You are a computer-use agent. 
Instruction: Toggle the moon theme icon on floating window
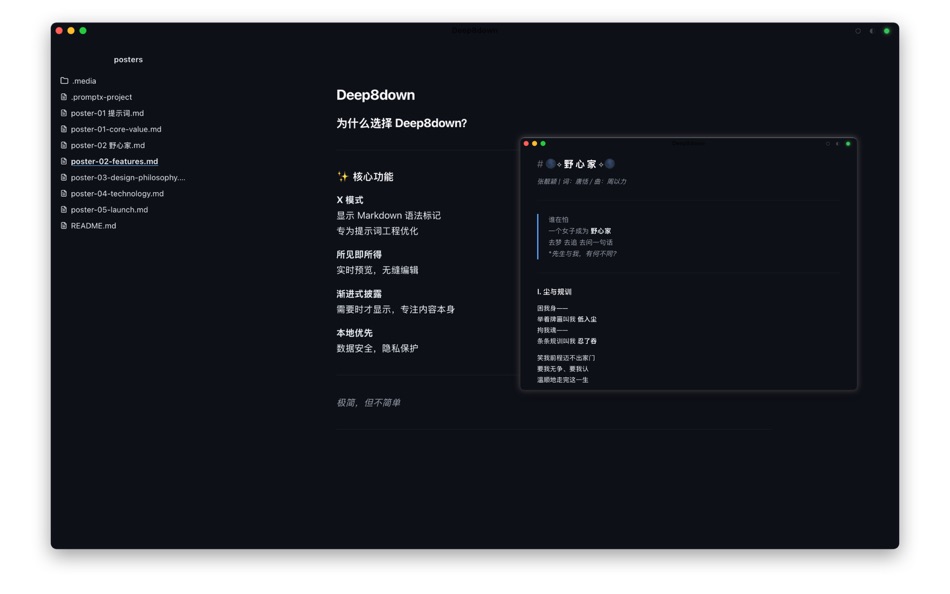click(x=838, y=144)
